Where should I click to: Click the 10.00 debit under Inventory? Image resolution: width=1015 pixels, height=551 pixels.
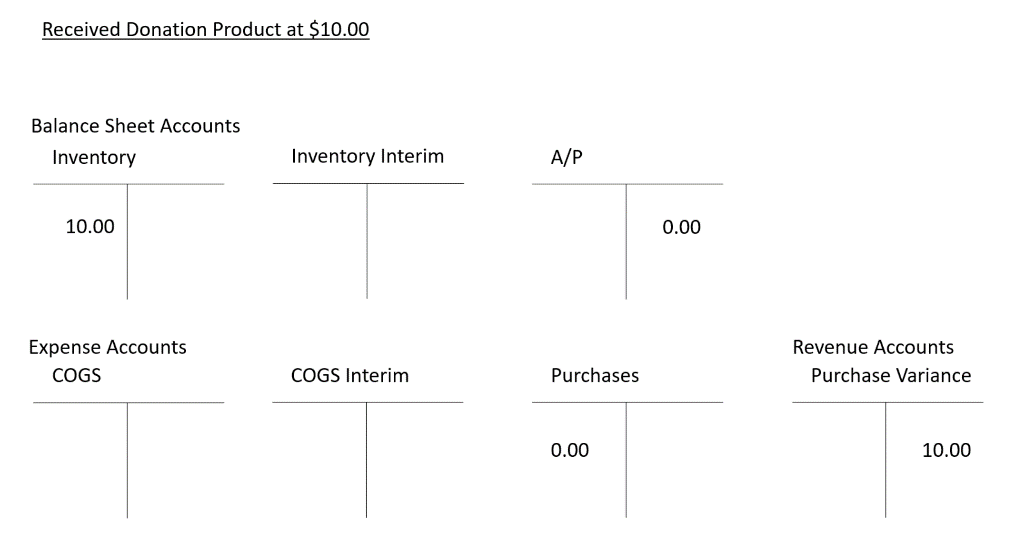pyautogui.click(x=90, y=227)
